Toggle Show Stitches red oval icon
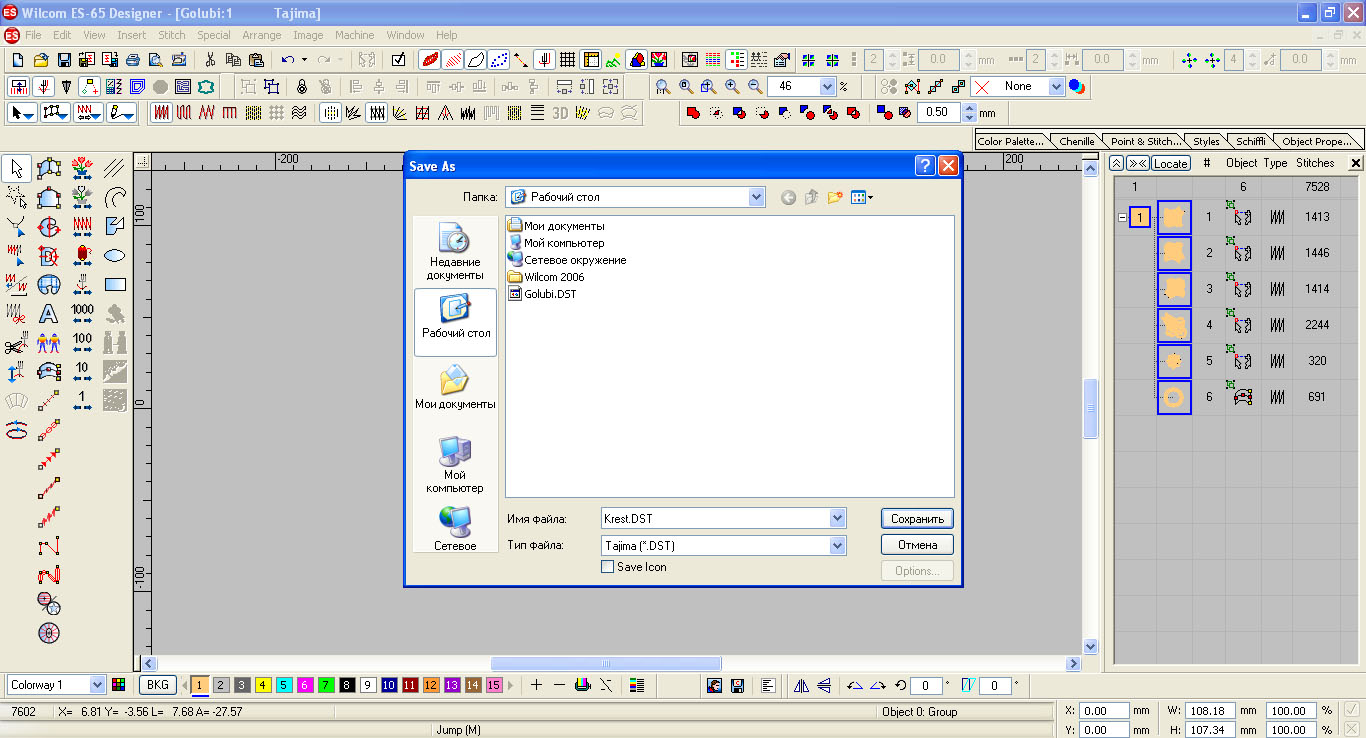The height and width of the screenshot is (738, 1366). [429, 60]
